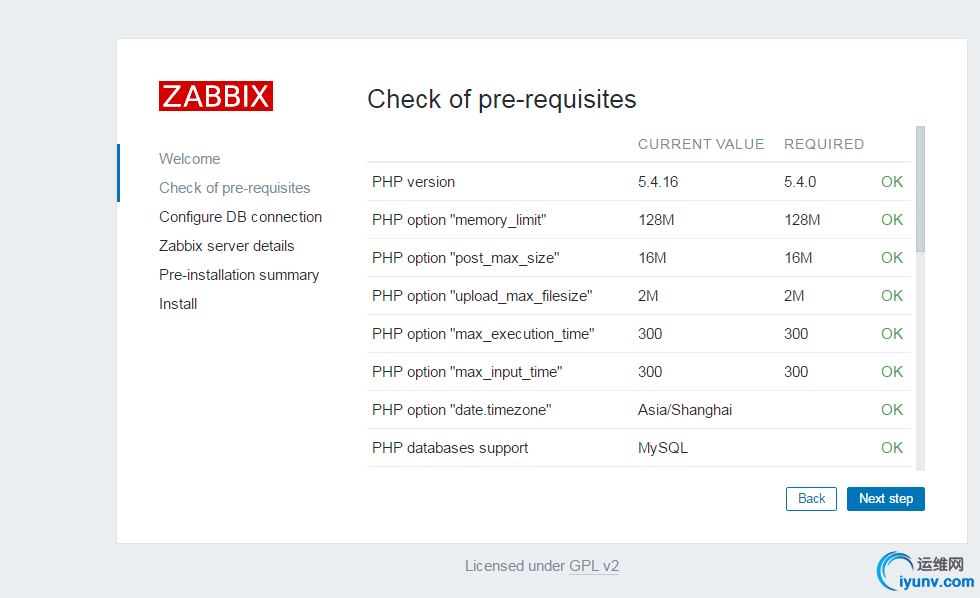Click the PHP option "upload_max_filesize" label

tap(482, 296)
